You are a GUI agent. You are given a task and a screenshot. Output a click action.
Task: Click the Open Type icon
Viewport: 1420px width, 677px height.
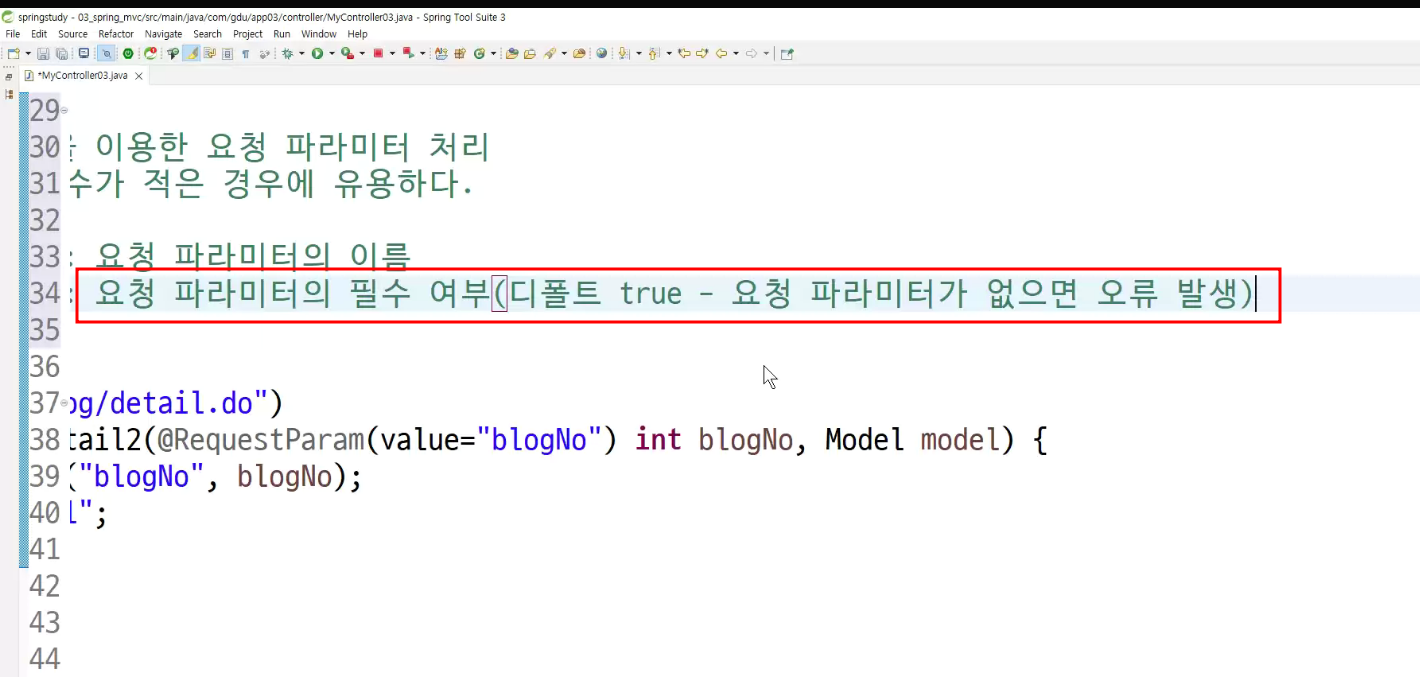512,54
